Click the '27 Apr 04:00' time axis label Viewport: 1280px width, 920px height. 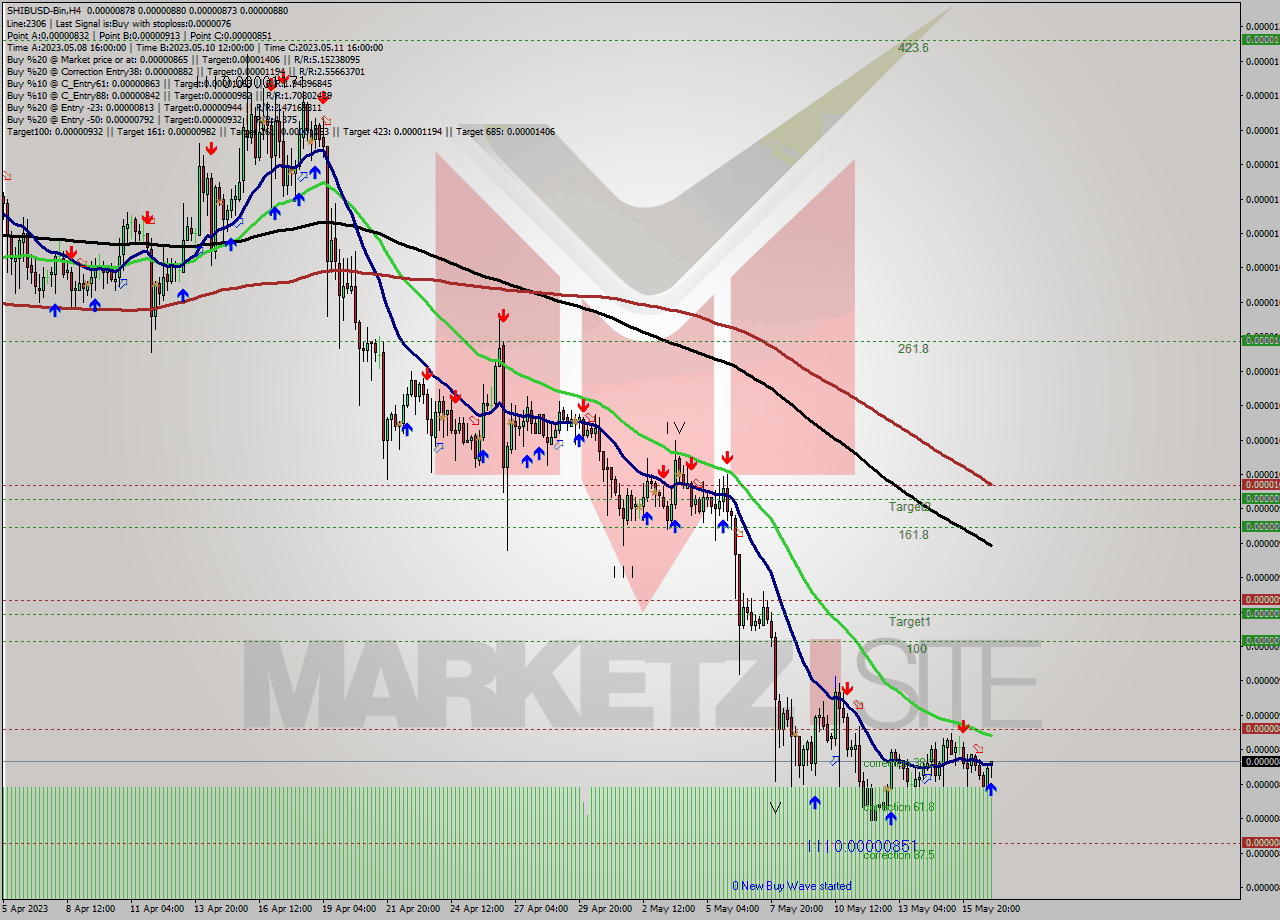[x=542, y=909]
